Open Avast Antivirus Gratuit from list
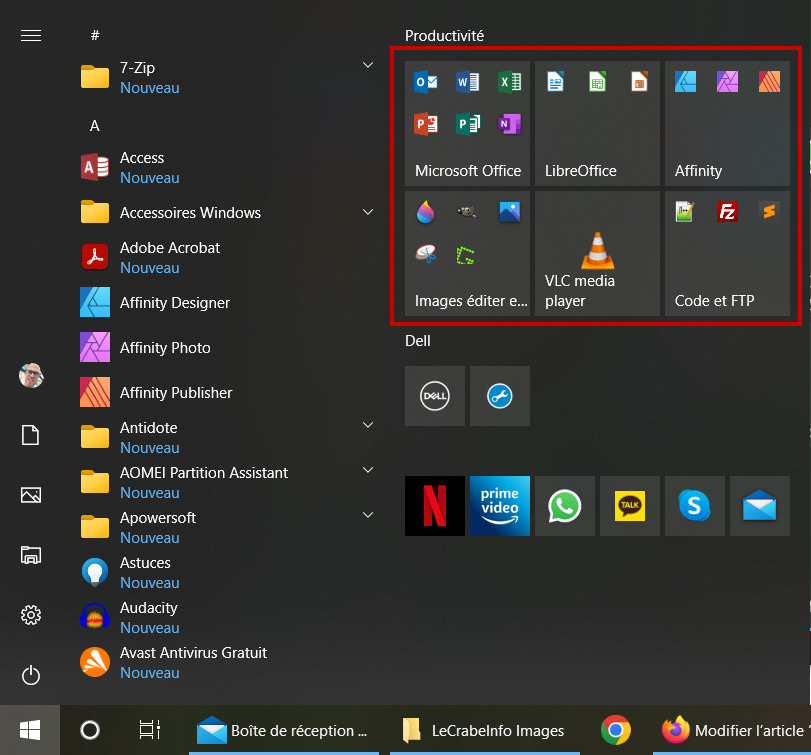This screenshot has width=811, height=755. [x=228, y=662]
